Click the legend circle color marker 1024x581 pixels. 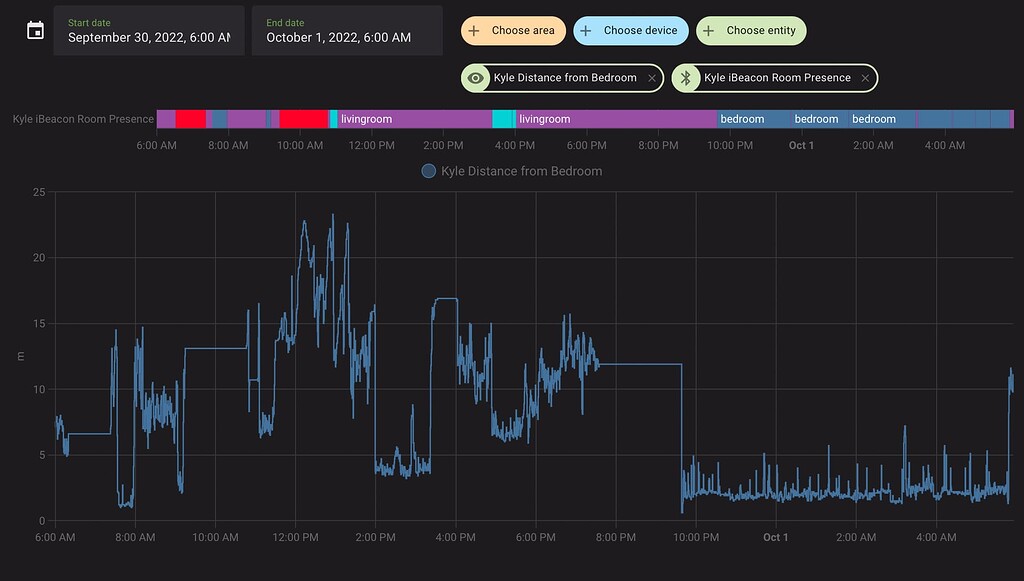pos(429,171)
